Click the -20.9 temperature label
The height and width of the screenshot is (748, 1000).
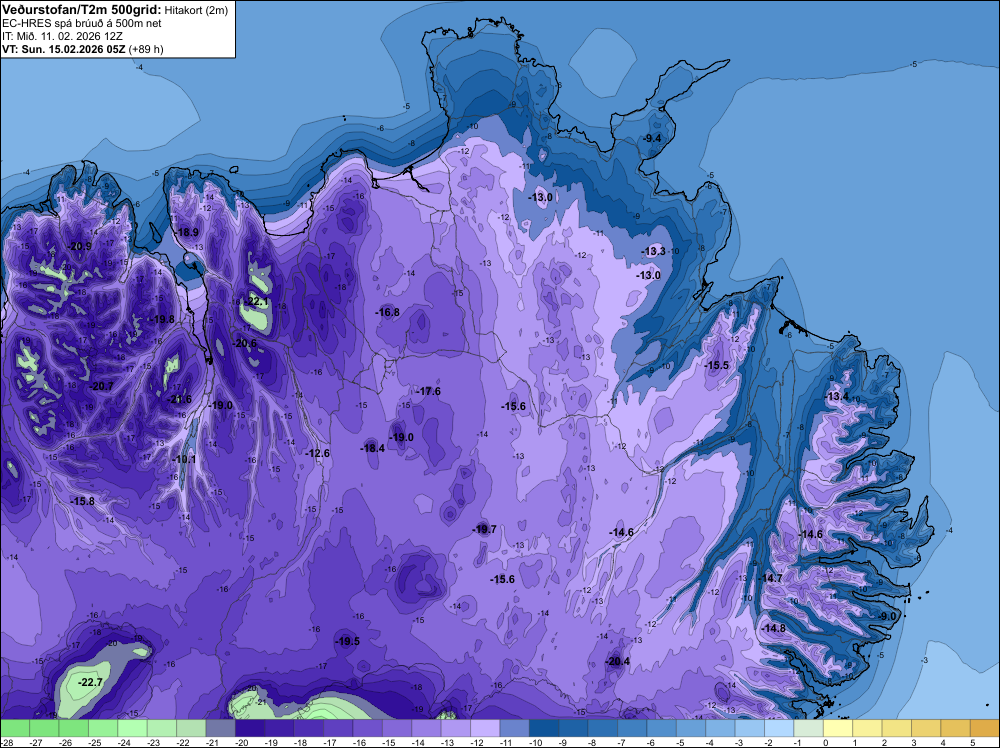(80, 246)
